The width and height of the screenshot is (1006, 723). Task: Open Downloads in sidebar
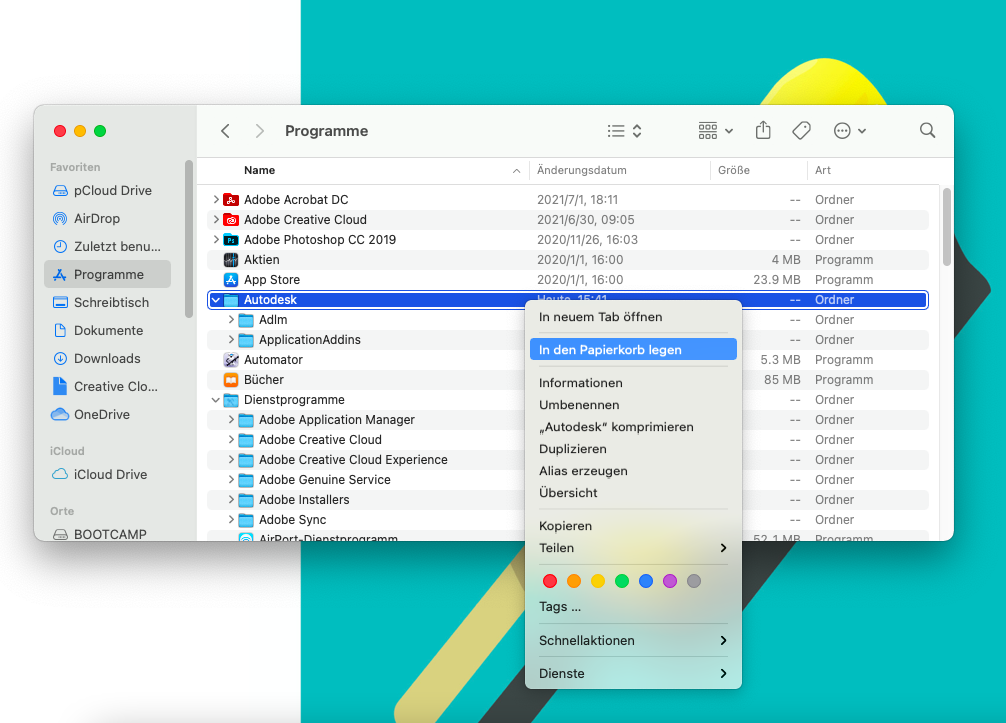[x=108, y=359]
